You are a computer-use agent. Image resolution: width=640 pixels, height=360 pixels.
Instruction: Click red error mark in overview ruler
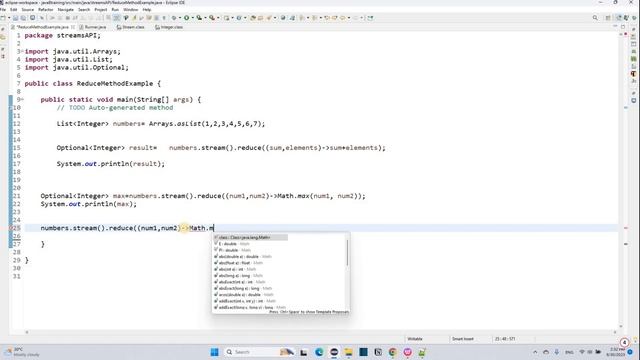pyautogui.click(x=626, y=228)
